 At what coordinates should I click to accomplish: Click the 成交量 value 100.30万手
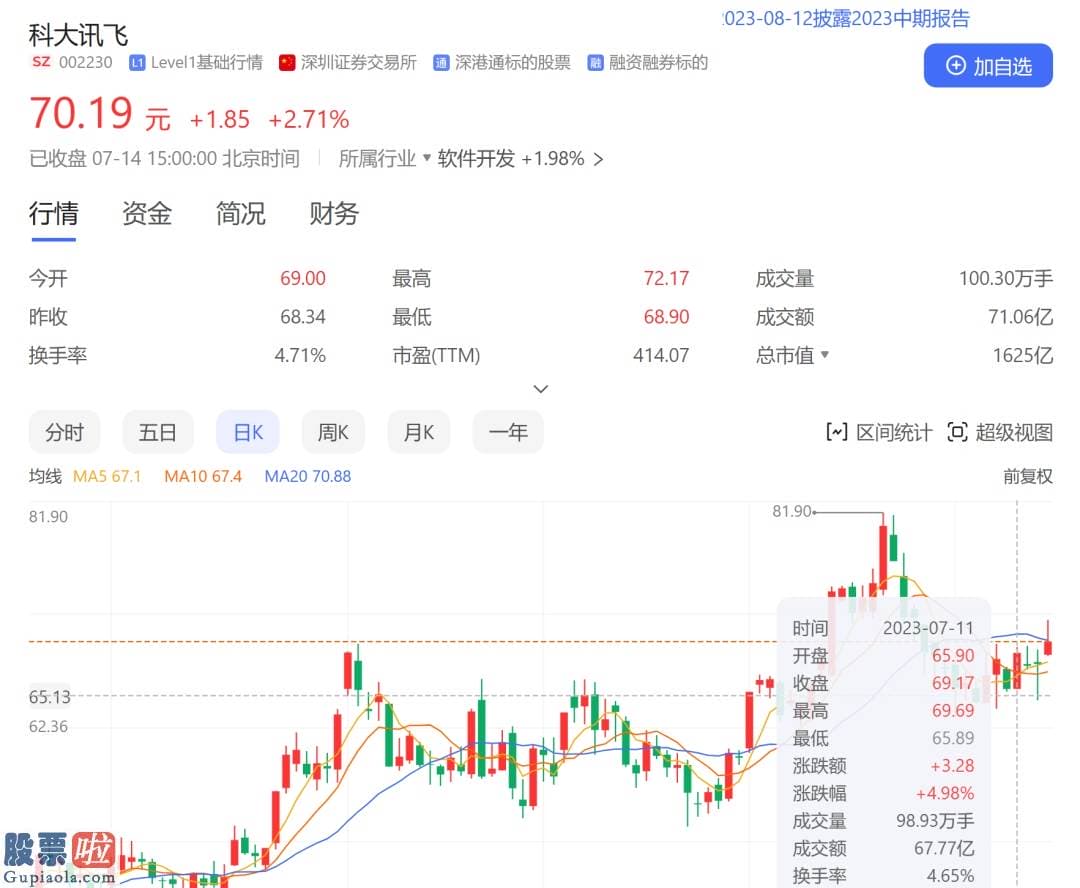(1006, 278)
